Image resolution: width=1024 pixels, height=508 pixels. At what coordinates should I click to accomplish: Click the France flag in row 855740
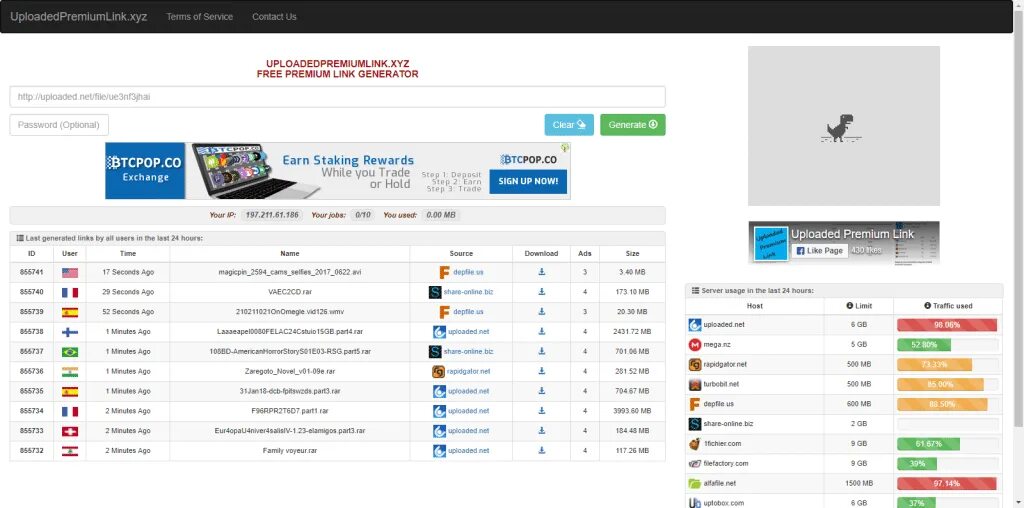click(70, 293)
